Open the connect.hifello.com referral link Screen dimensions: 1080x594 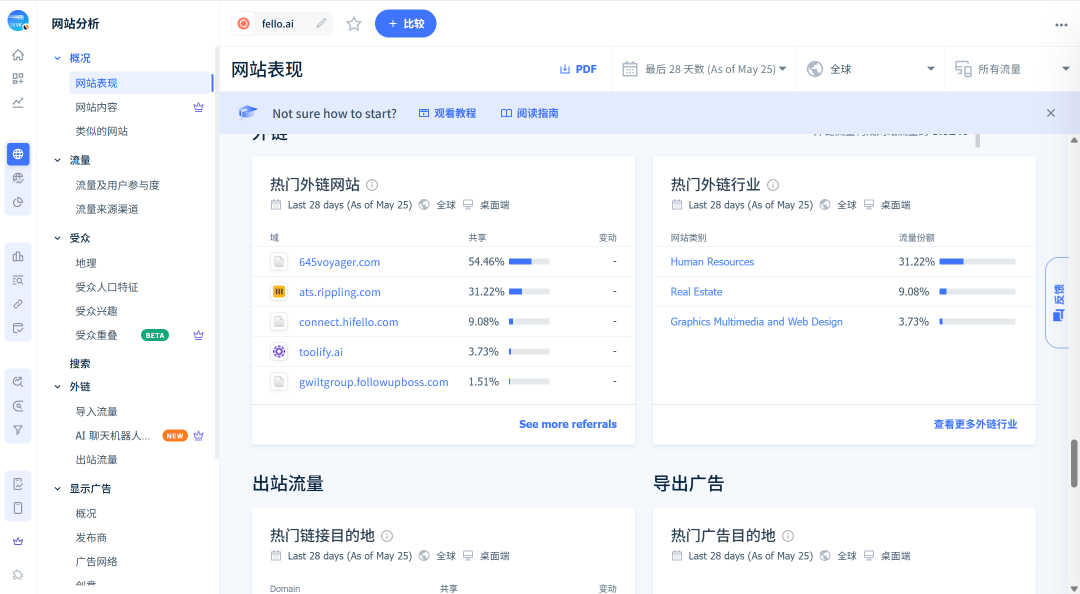[349, 322]
